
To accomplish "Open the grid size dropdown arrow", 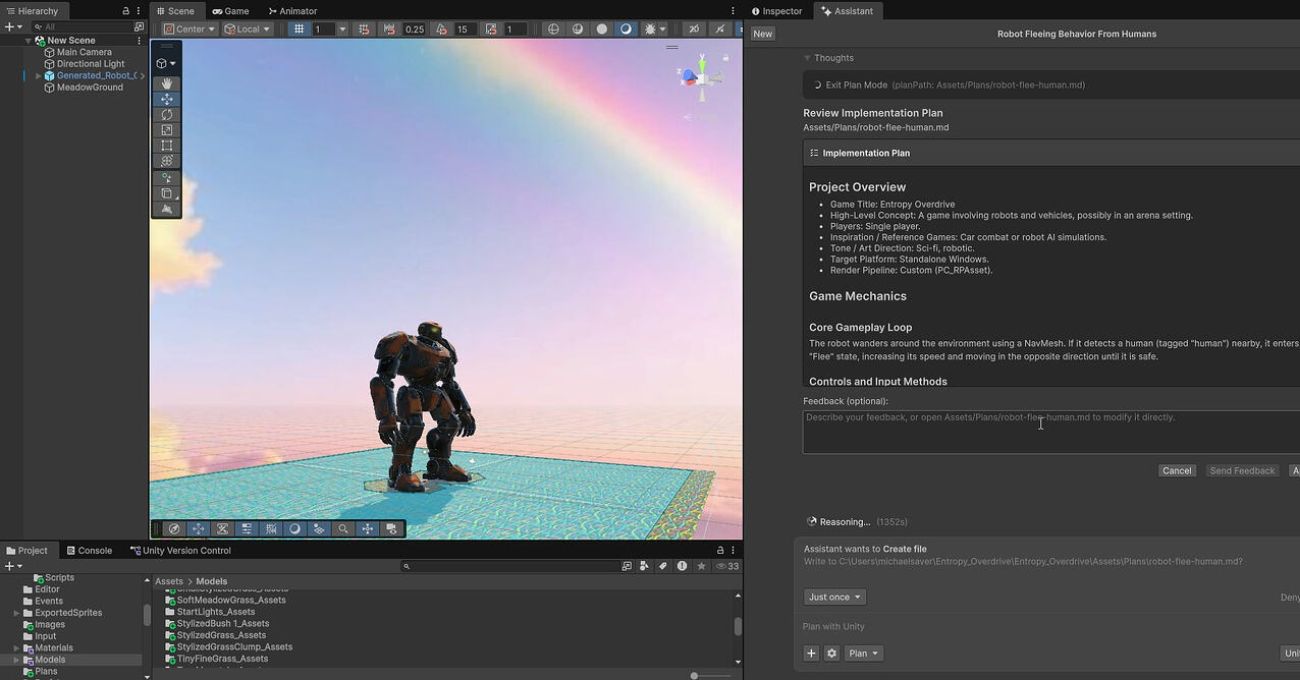I will point(342,29).
